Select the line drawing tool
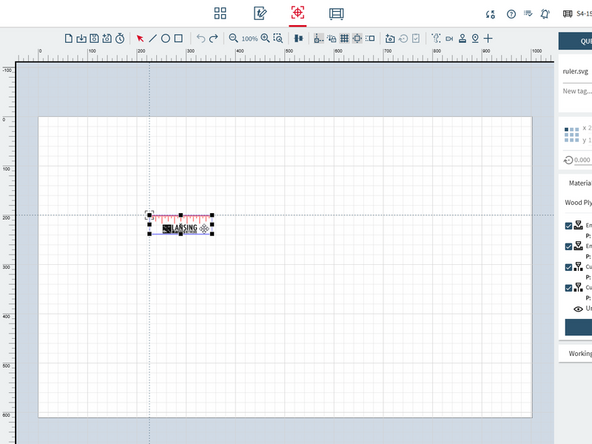Screen dimensions: 592x444 tap(153, 38)
